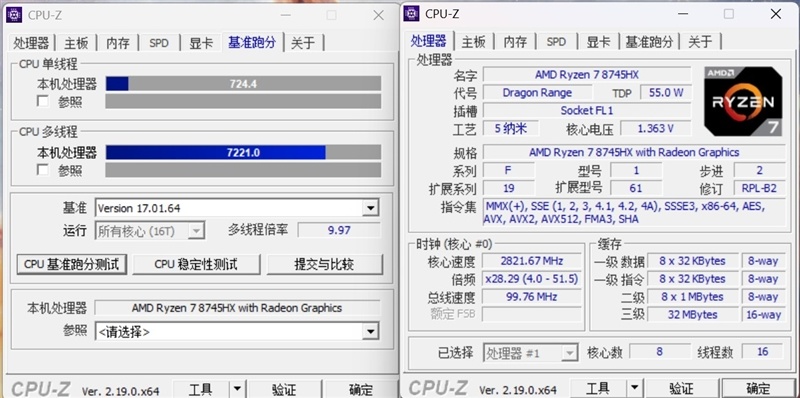The height and width of the screenshot is (398, 800).
Task: Switch to 显卡 tab in left window
Action: point(201,43)
